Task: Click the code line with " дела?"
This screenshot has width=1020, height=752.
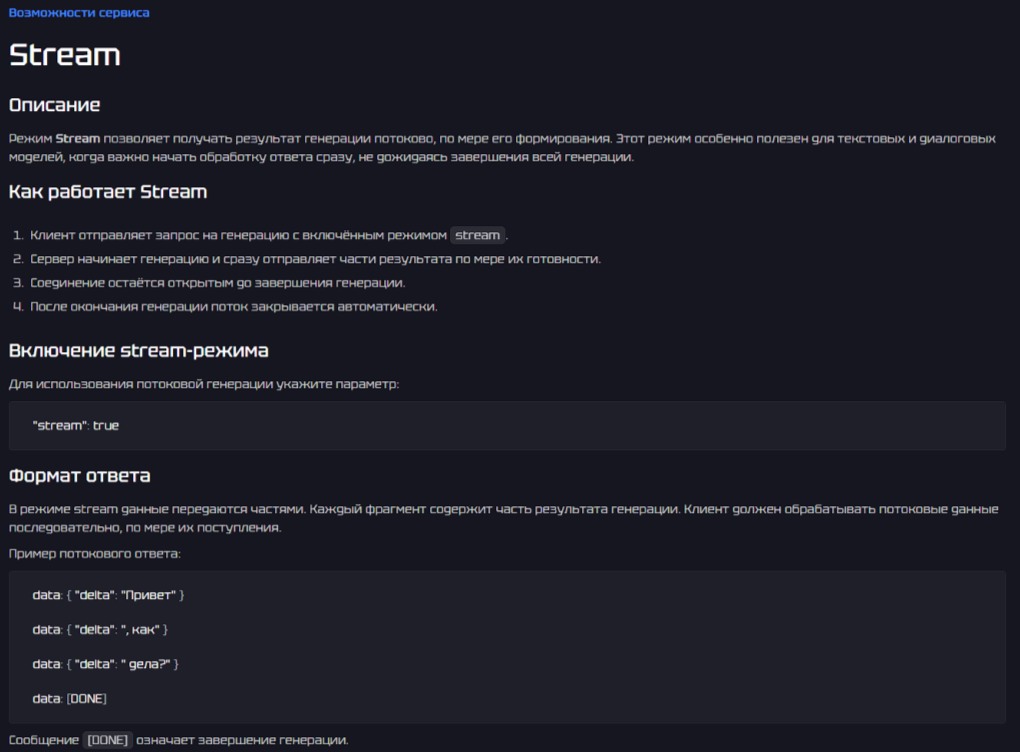Action: click(x=105, y=664)
